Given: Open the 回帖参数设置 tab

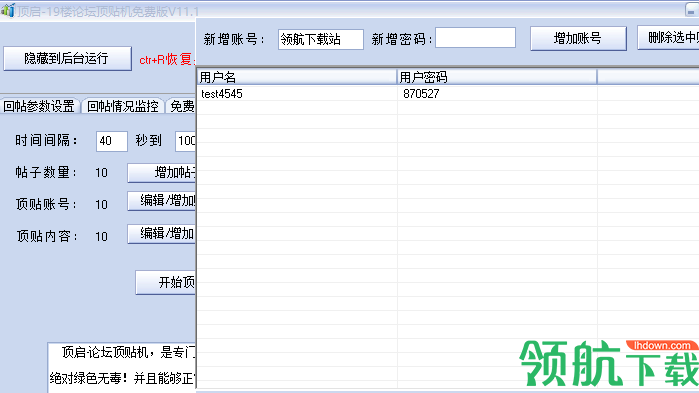Looking at the screenshot, I should tap(39, 106).
